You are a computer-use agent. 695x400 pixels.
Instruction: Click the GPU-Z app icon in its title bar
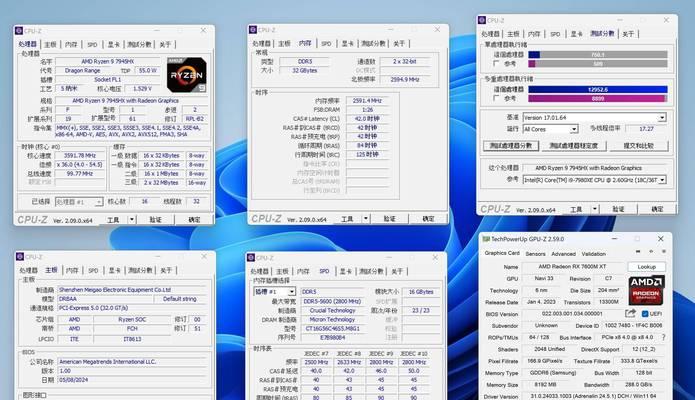click(486, 239)
